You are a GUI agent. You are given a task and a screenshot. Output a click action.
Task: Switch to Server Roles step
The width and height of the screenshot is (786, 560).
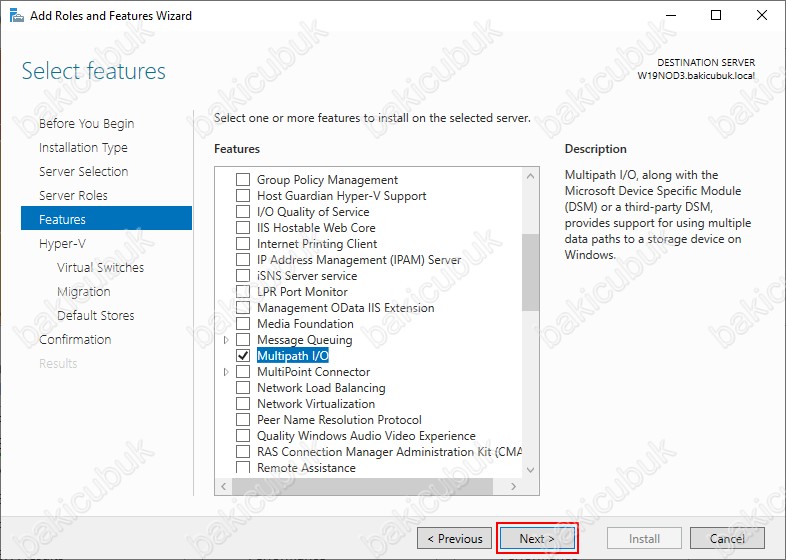73,196
